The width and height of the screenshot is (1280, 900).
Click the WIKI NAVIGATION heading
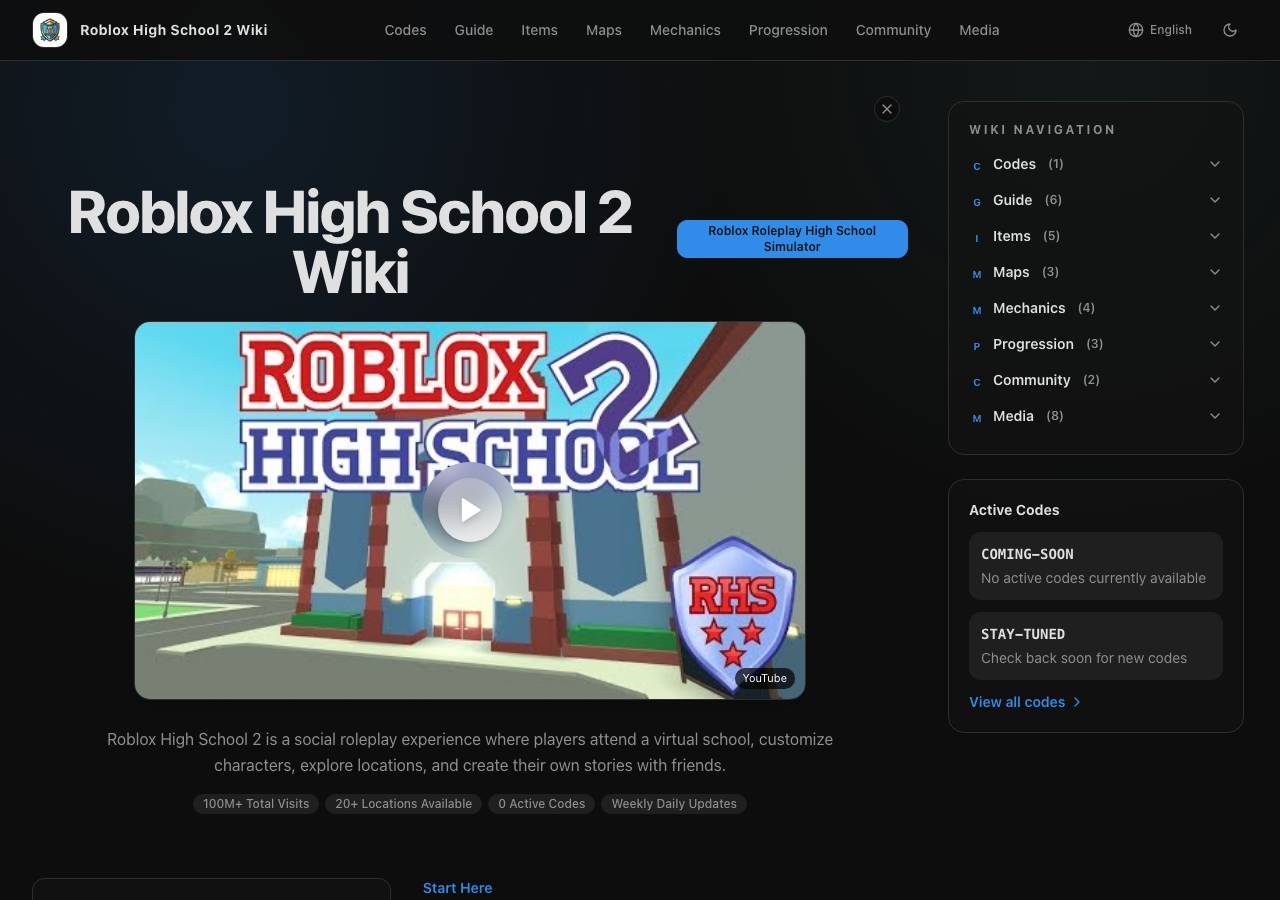coord(1042,130)
